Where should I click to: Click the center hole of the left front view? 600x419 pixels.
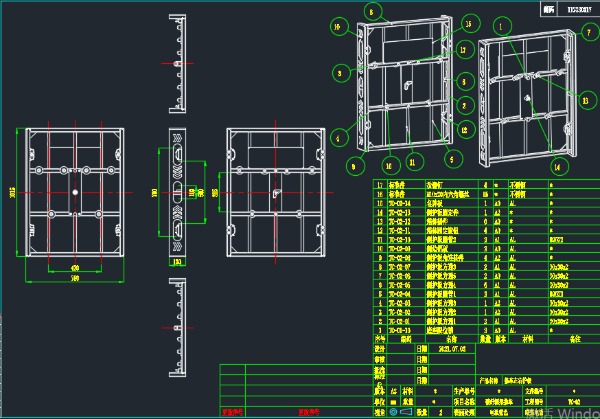pos(75,191)
